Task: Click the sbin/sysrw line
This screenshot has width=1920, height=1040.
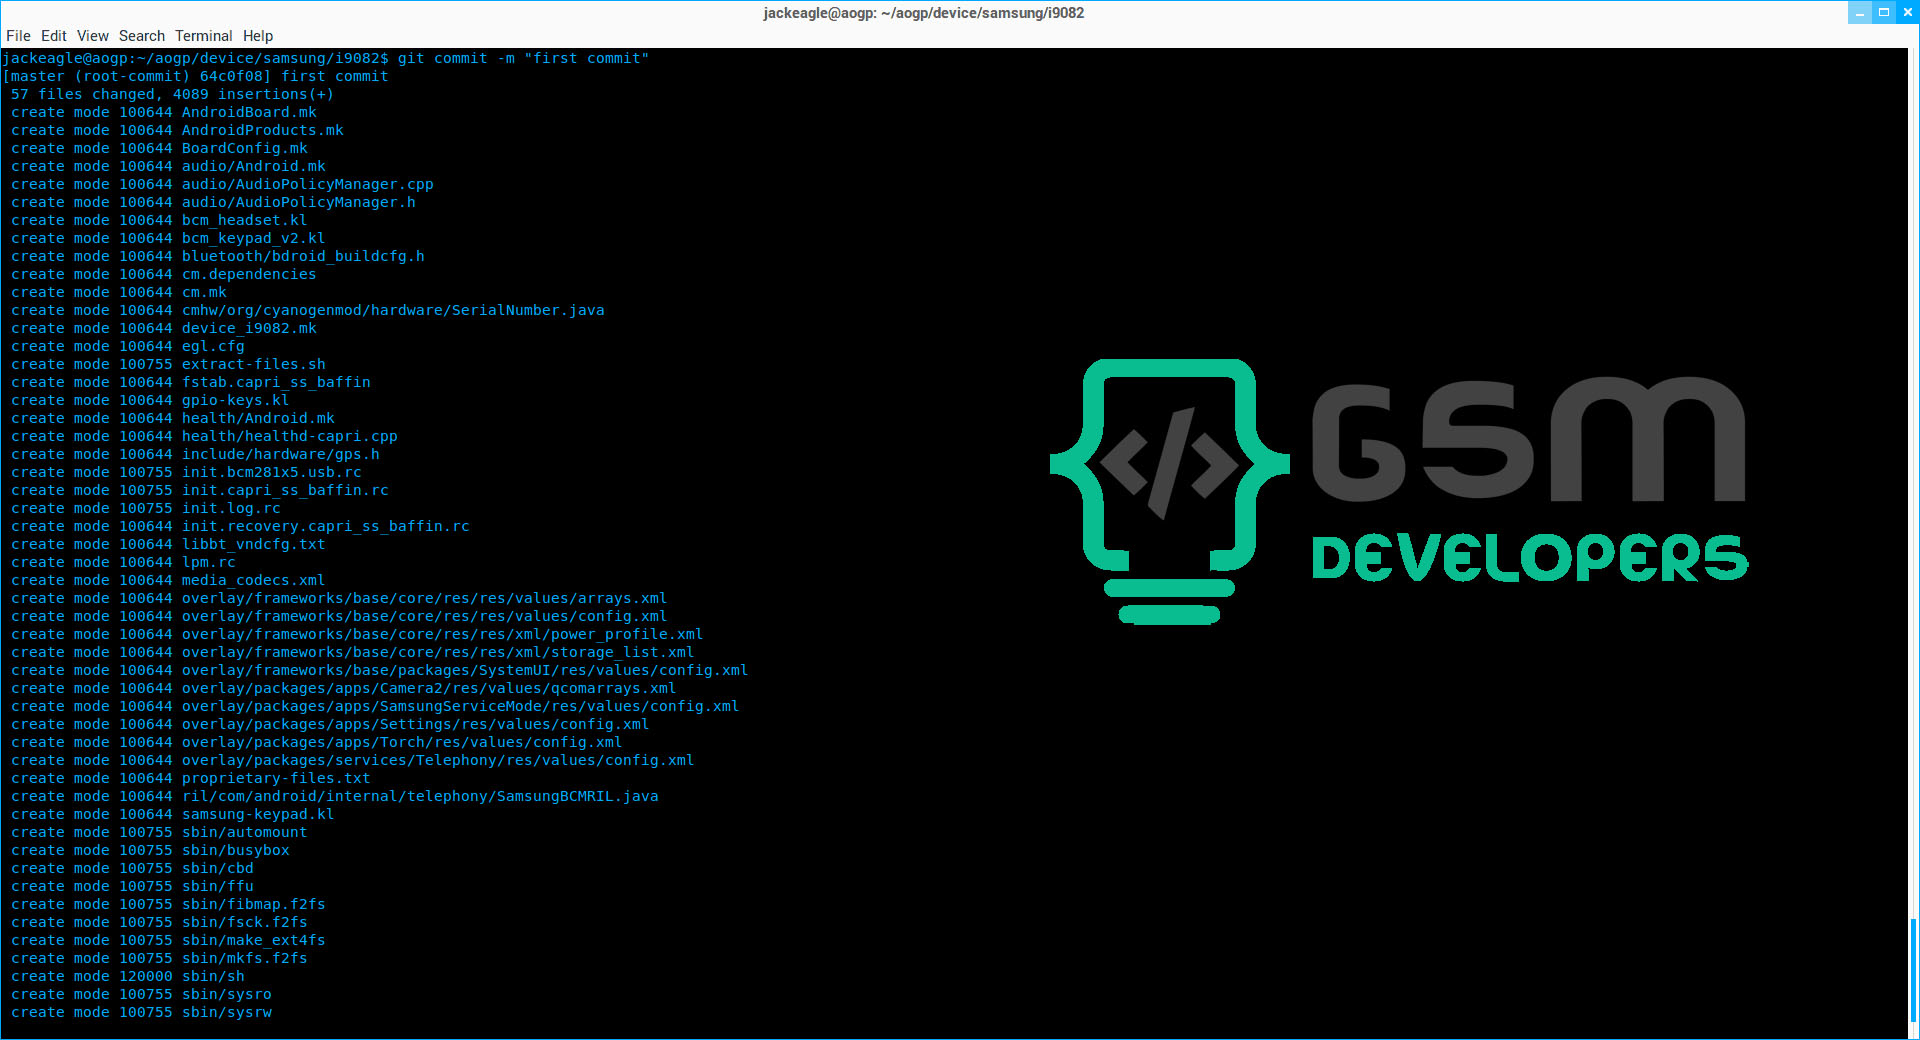Action: 141,1012
